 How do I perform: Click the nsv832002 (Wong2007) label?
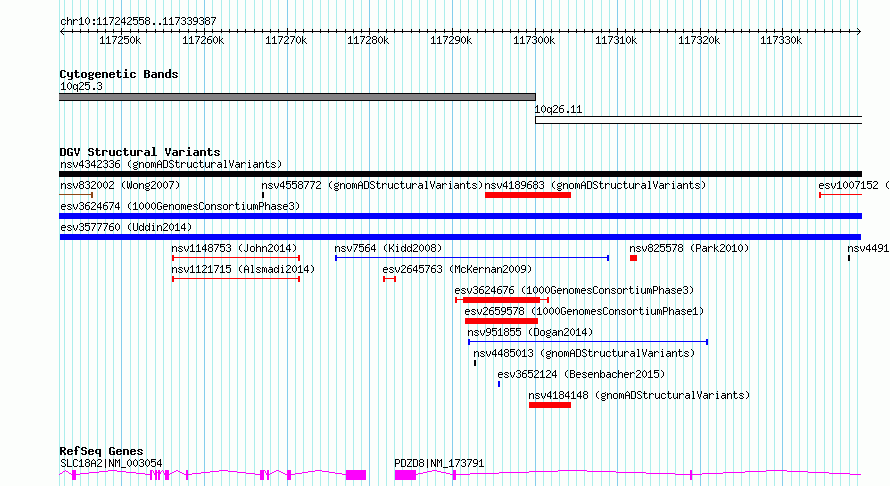120,185
